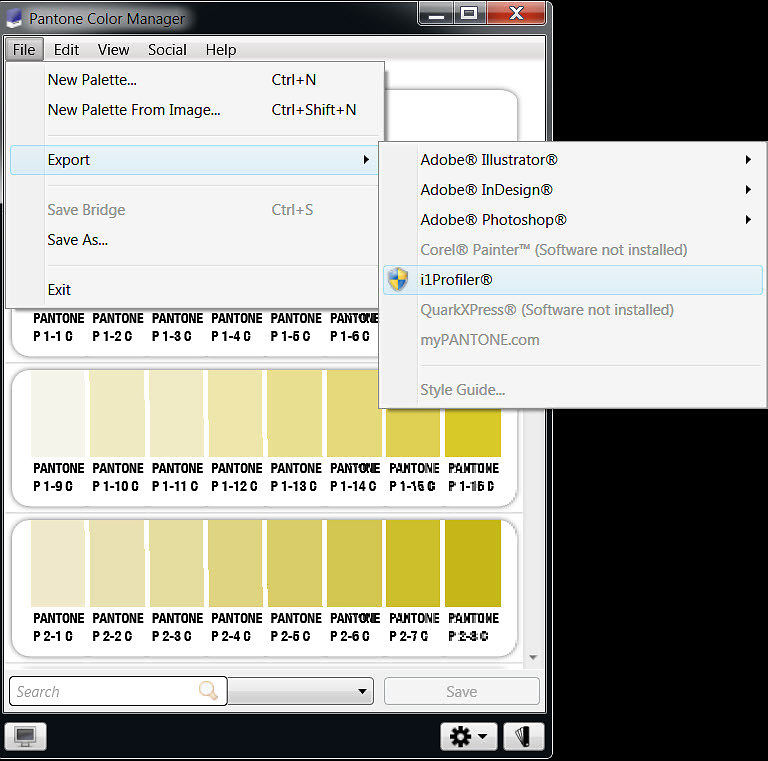Image resolution: width=768 pixels, height=761 pixels.
Task: Click the shield icon beside i1Profiler
Action: [398, 280]
